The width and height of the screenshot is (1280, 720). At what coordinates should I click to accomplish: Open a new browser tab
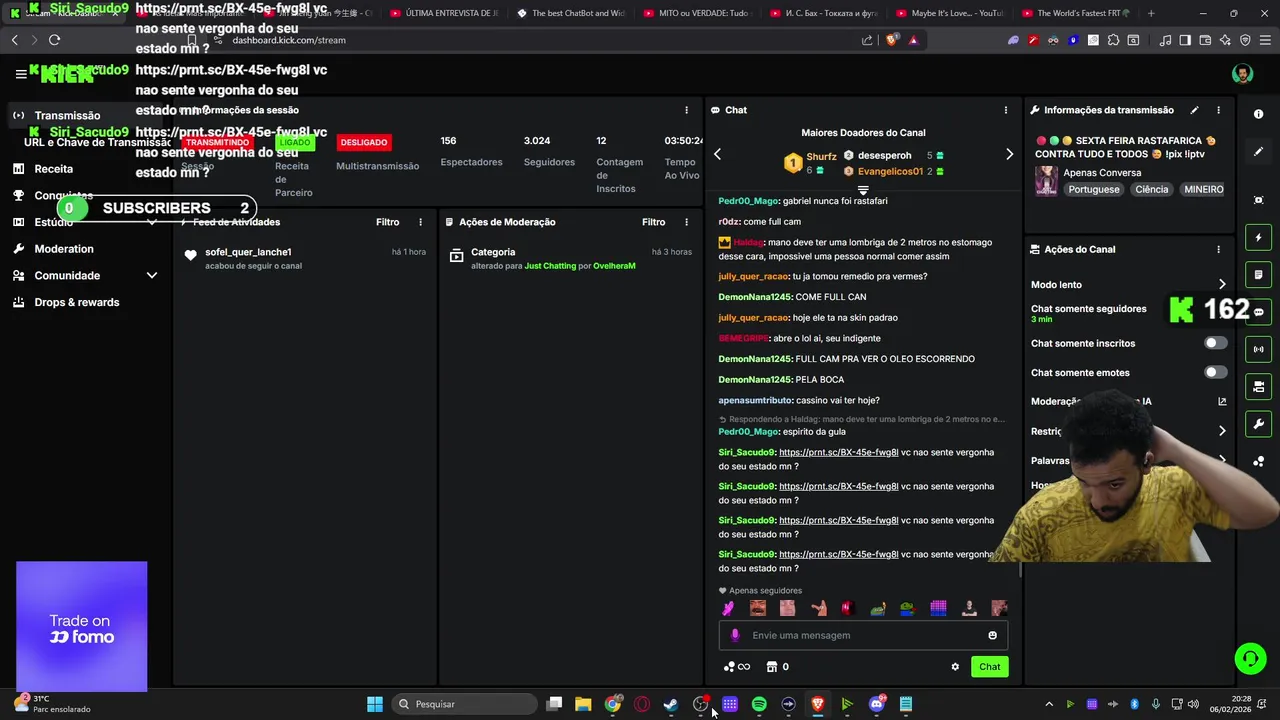(x=1151, y=13)
